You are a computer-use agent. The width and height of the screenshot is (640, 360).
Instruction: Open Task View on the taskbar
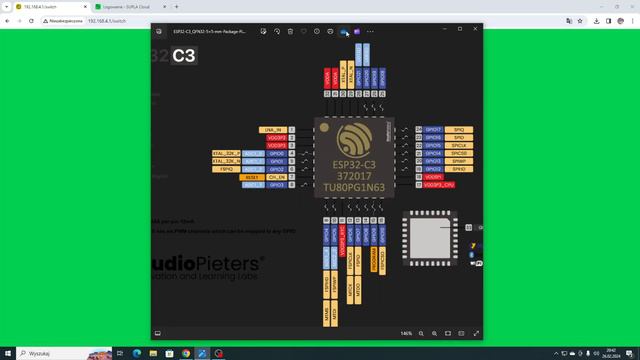[x=120, y=353]
